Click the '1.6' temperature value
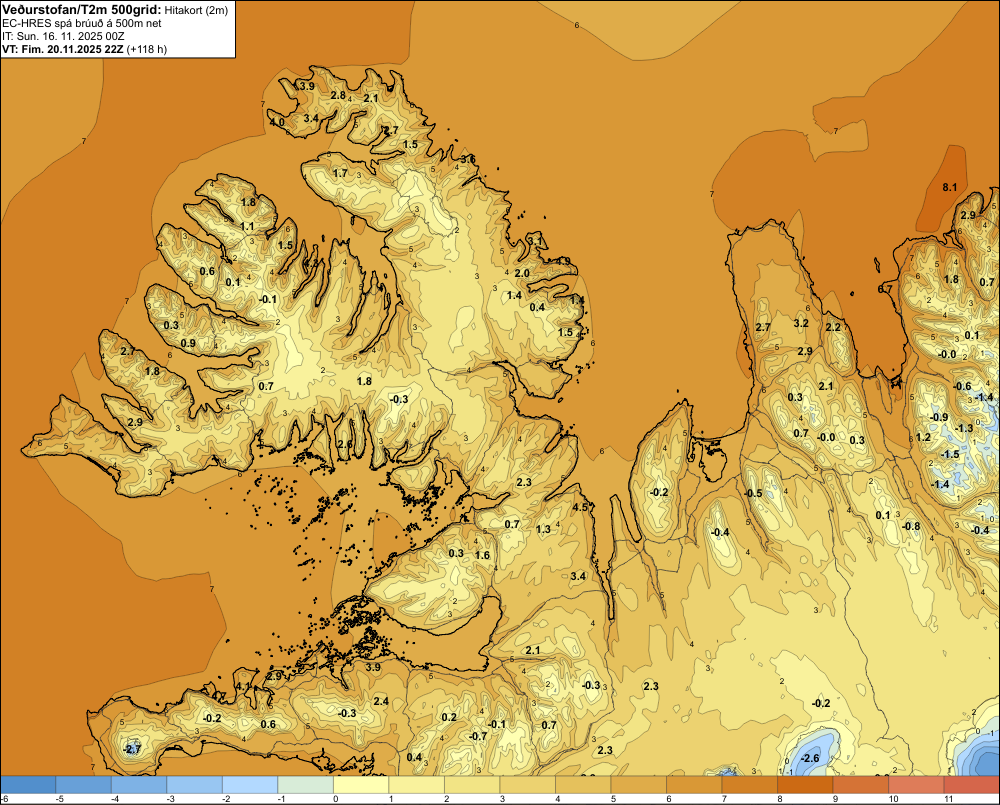Viewport: 1000px width, 805px height. 483,555
